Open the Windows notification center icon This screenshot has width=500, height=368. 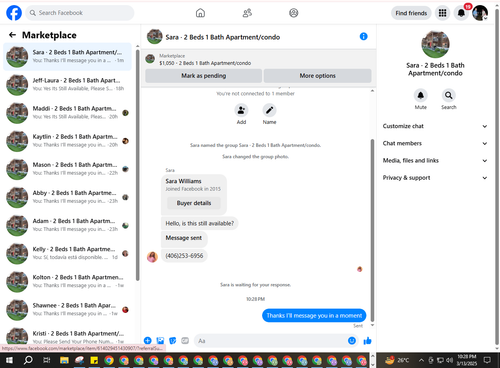point(487,360)
